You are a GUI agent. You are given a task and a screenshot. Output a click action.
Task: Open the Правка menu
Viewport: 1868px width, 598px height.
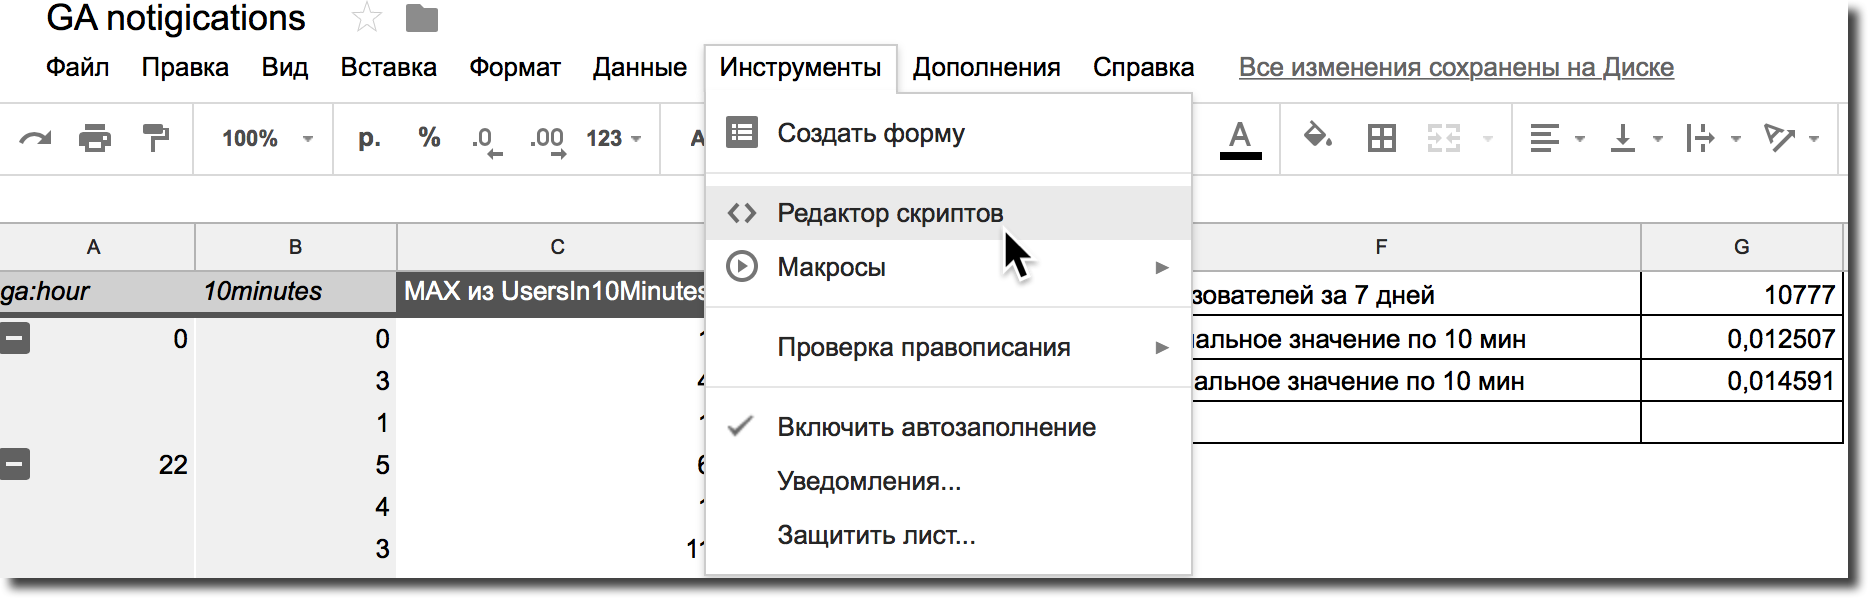pos(185,67)
